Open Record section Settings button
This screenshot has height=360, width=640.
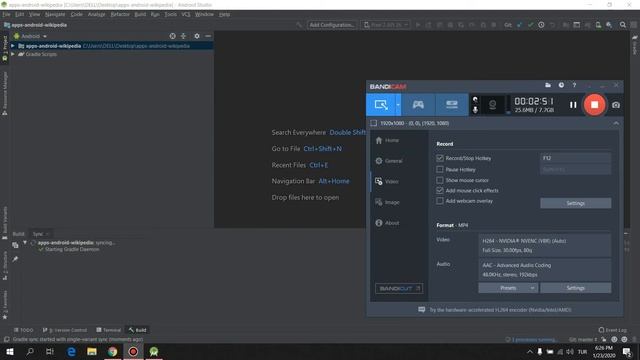576,203
